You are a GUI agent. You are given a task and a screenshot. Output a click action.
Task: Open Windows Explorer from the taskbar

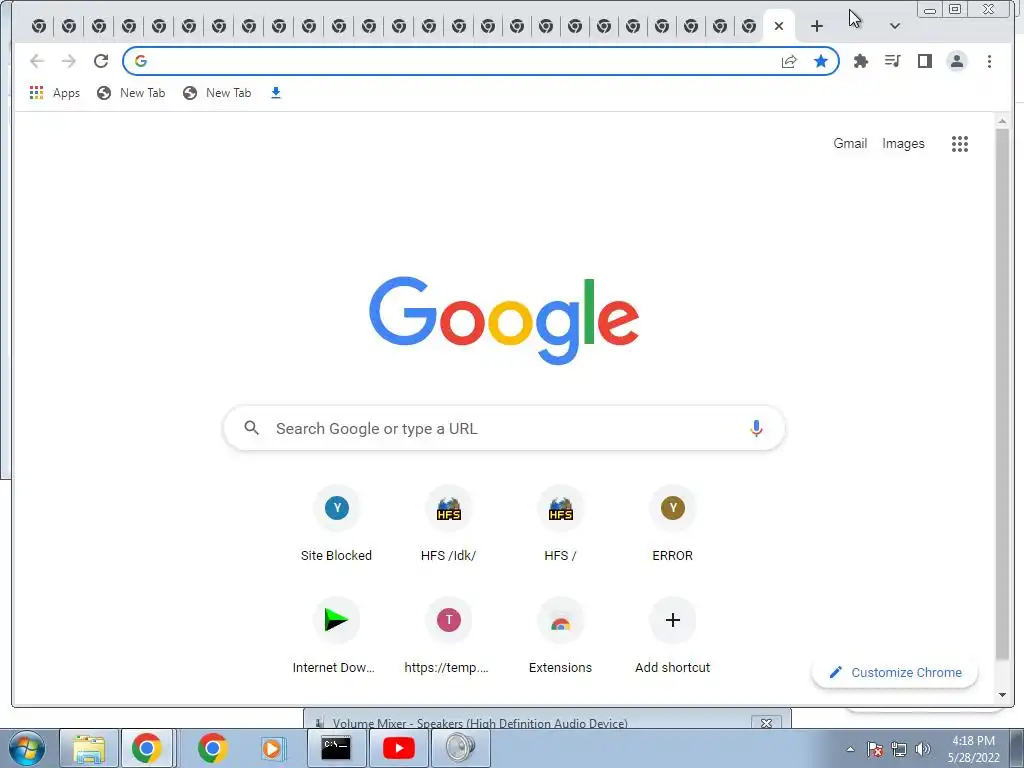click(x=89, y=748)
